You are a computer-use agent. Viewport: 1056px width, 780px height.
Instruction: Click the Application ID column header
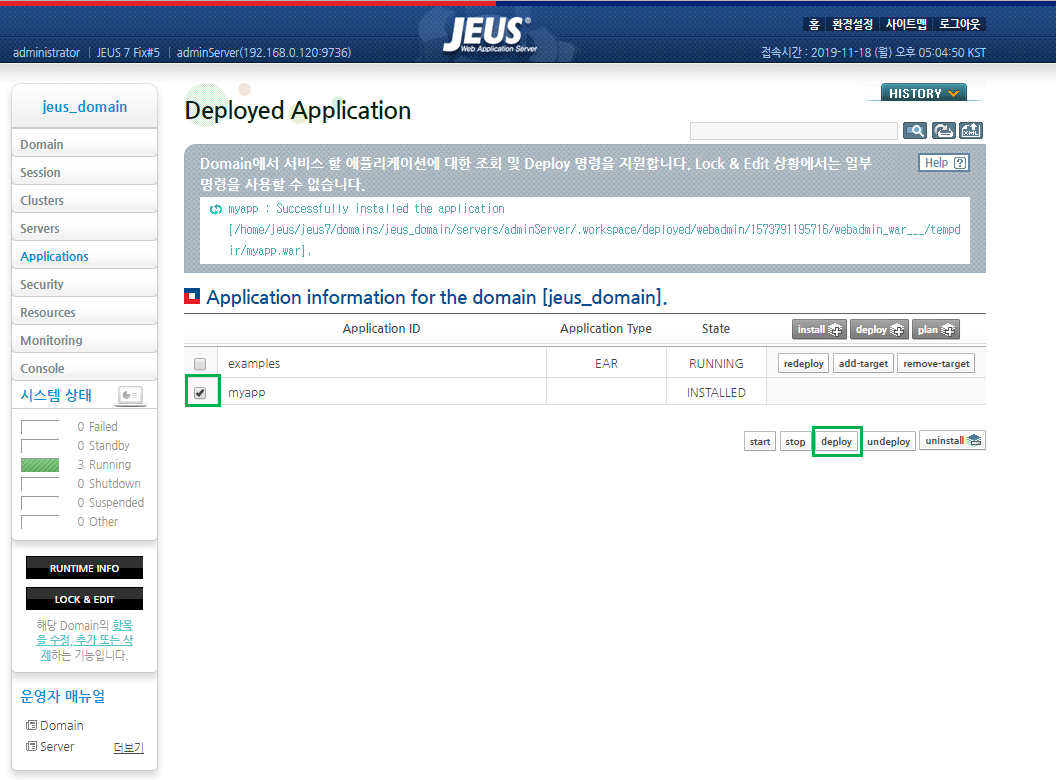click(381, 329)
